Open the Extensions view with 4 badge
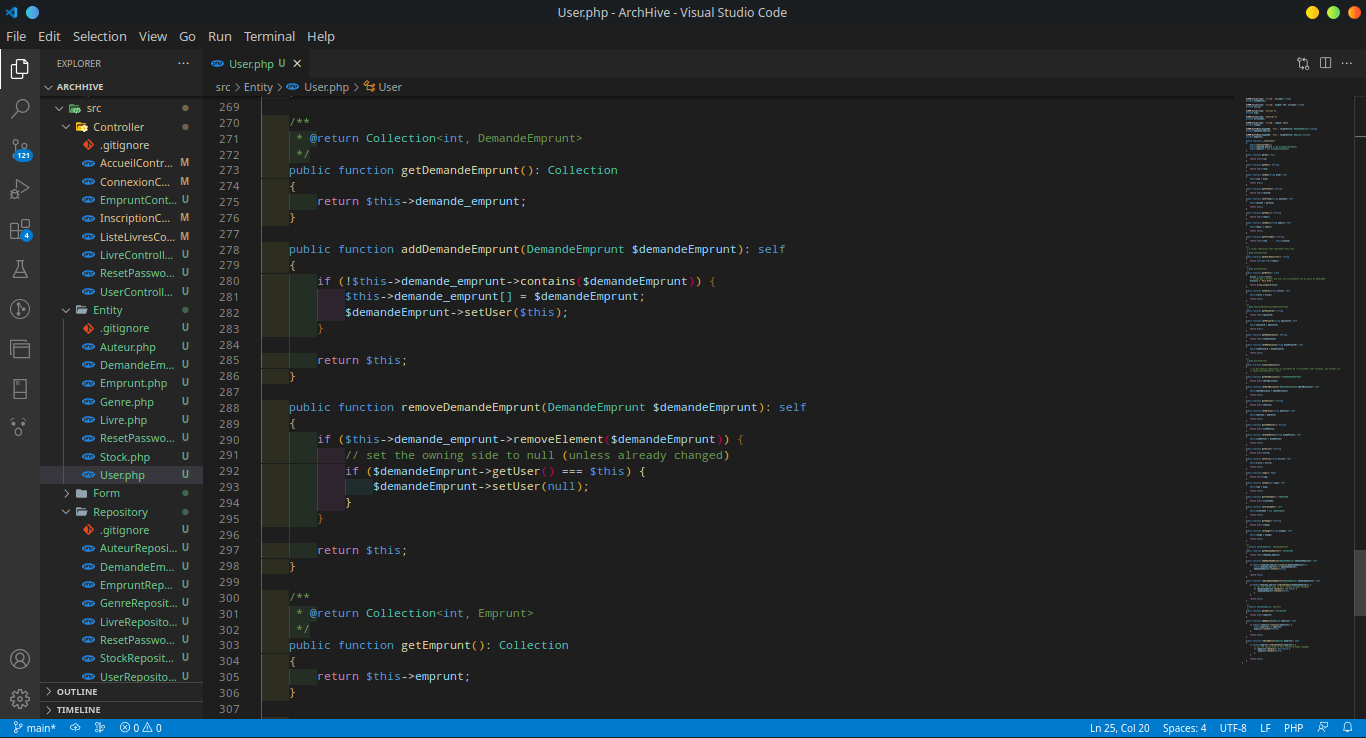Screen dimensions: 1366x738 tap(20, 230)
